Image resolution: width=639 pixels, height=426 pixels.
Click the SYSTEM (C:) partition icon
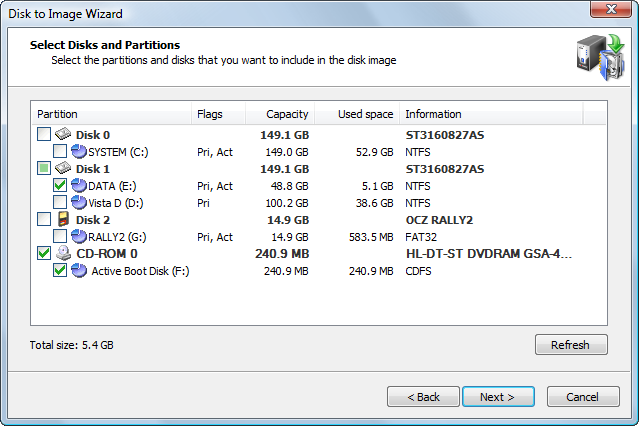pos(79,152)
